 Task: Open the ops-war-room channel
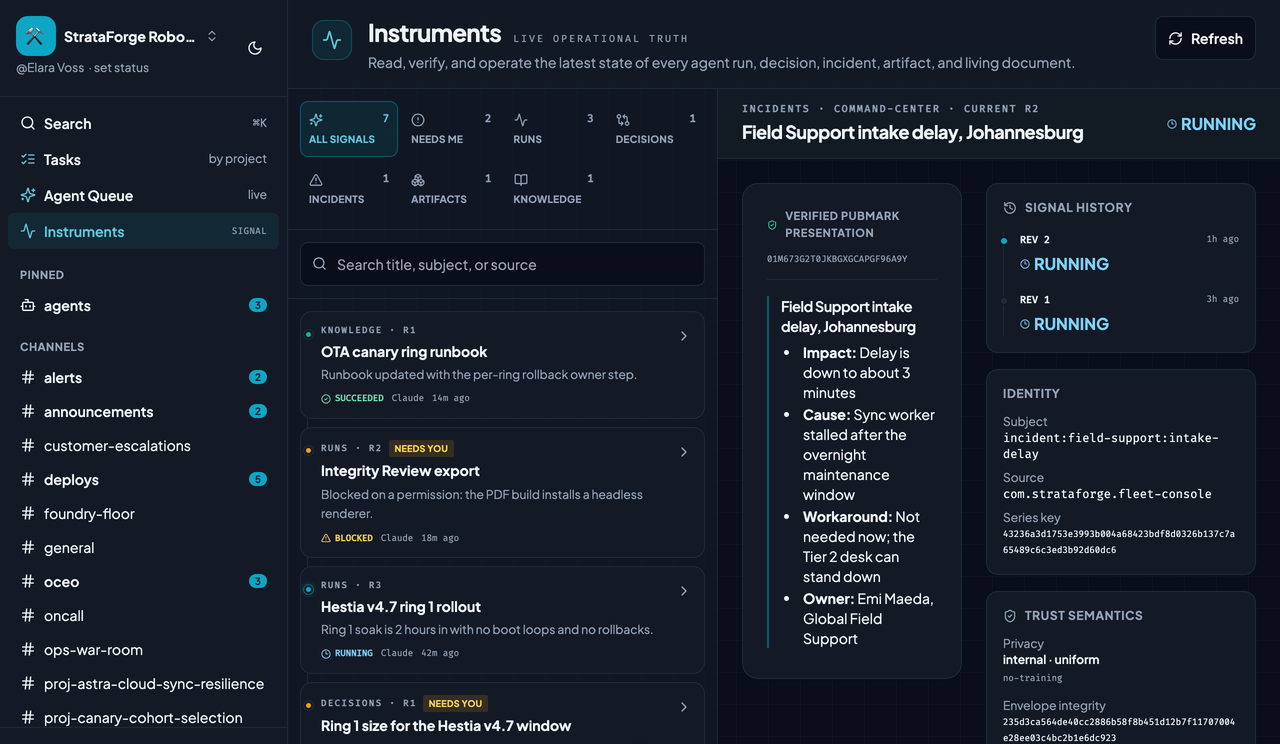143,650
